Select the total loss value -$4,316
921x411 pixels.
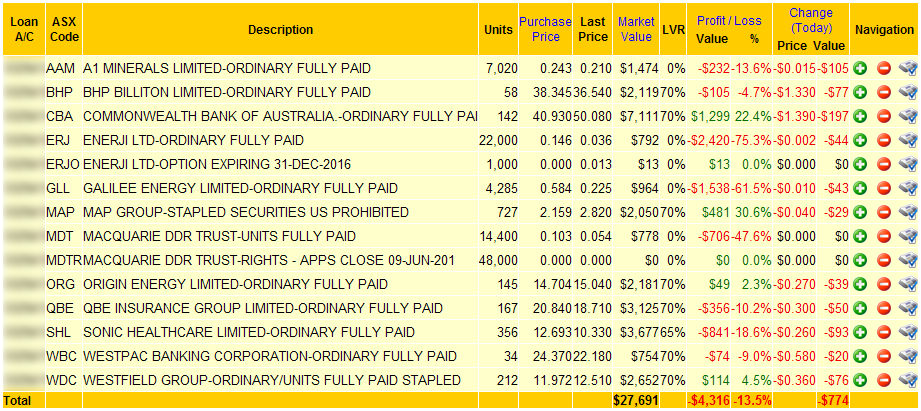[708, 400]
